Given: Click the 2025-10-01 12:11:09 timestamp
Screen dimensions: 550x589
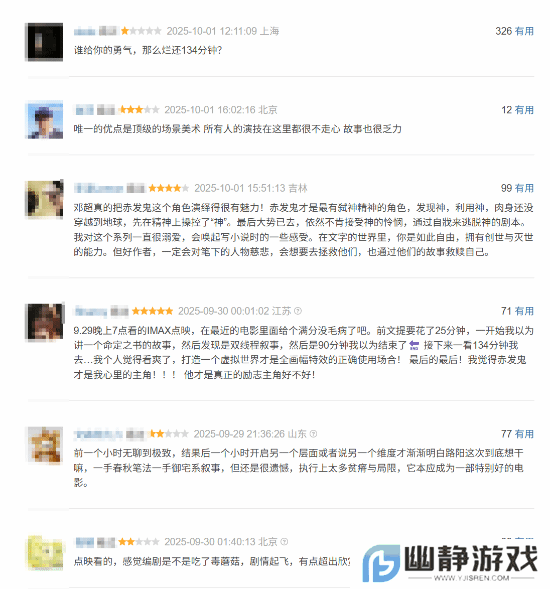Looking at the screenshot, I should point(212,31).
